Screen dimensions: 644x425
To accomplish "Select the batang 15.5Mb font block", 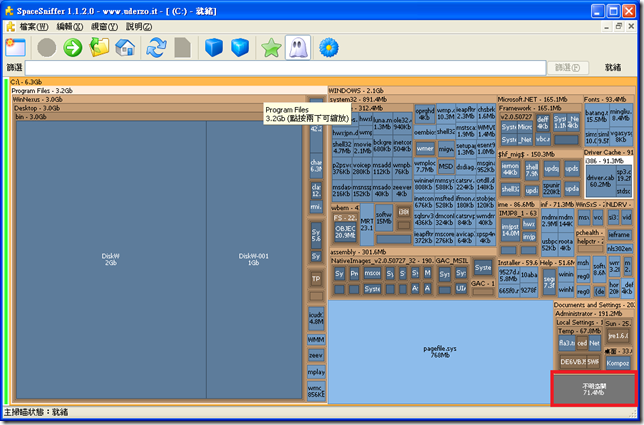I will pos(596,116).
